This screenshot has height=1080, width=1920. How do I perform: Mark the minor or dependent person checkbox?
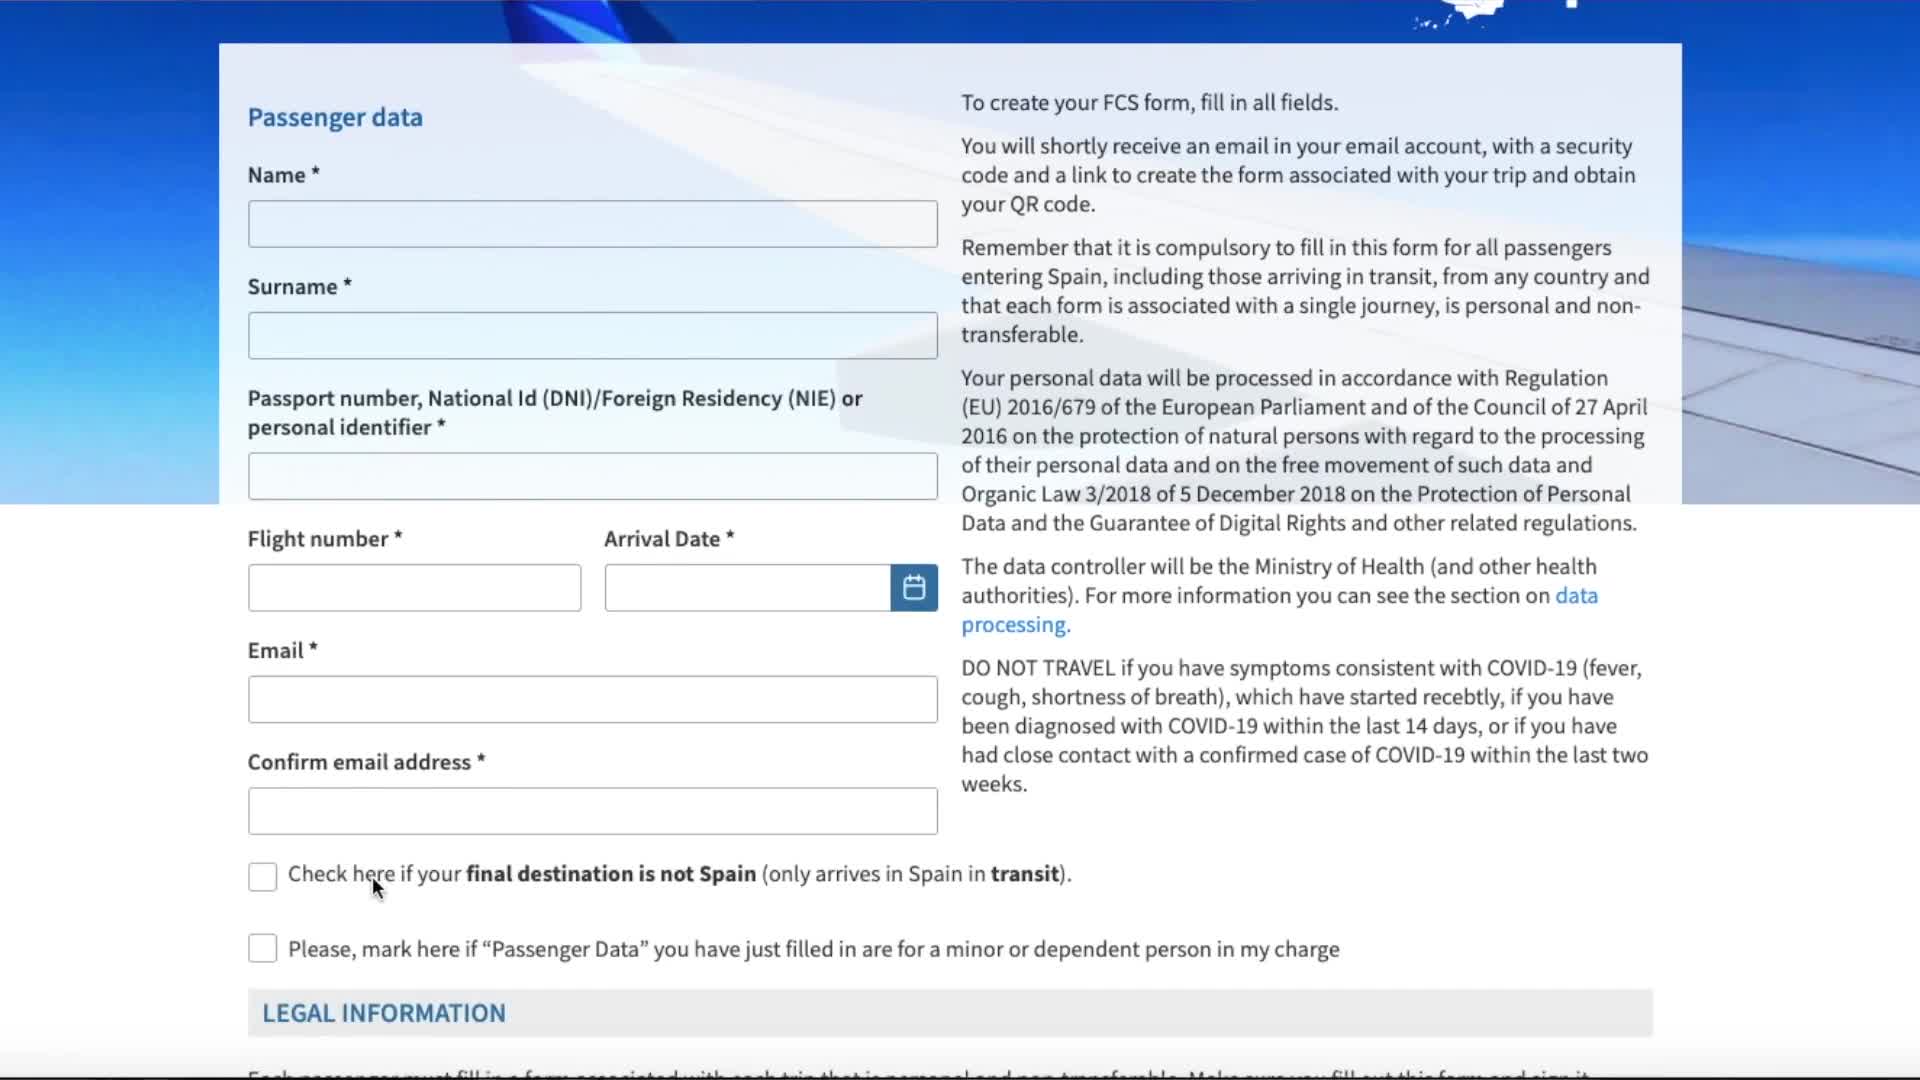262,947
